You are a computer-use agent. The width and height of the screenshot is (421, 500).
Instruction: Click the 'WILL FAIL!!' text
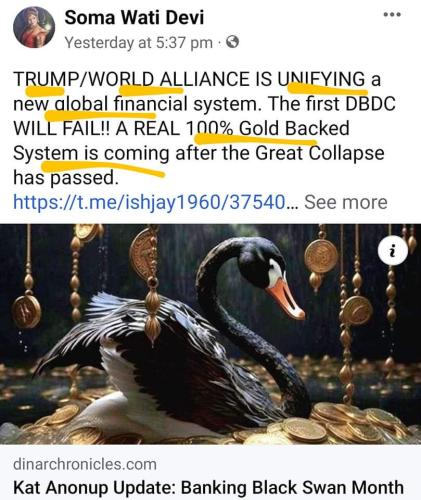(61, 128)
